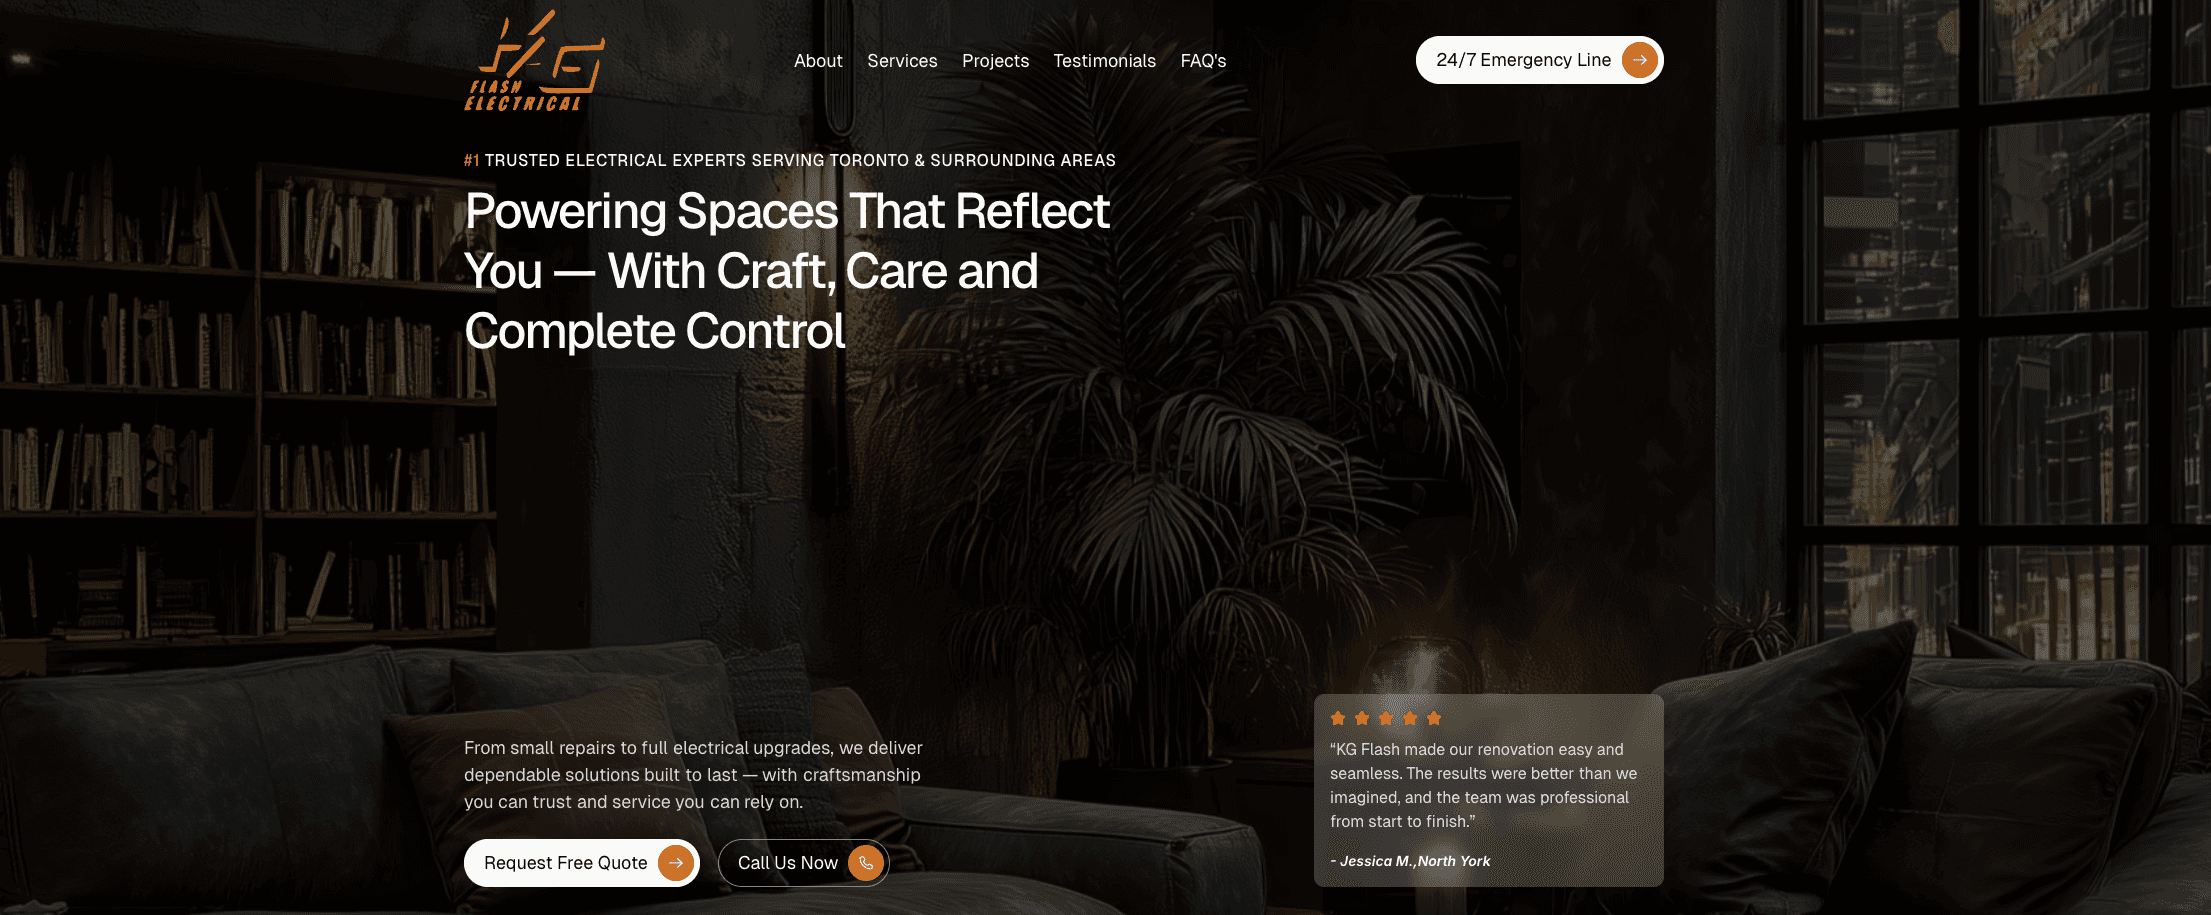Viewport: 2211px width, 915px height.
Task: Click the second star in the review card
Action: coord(1362,718)
